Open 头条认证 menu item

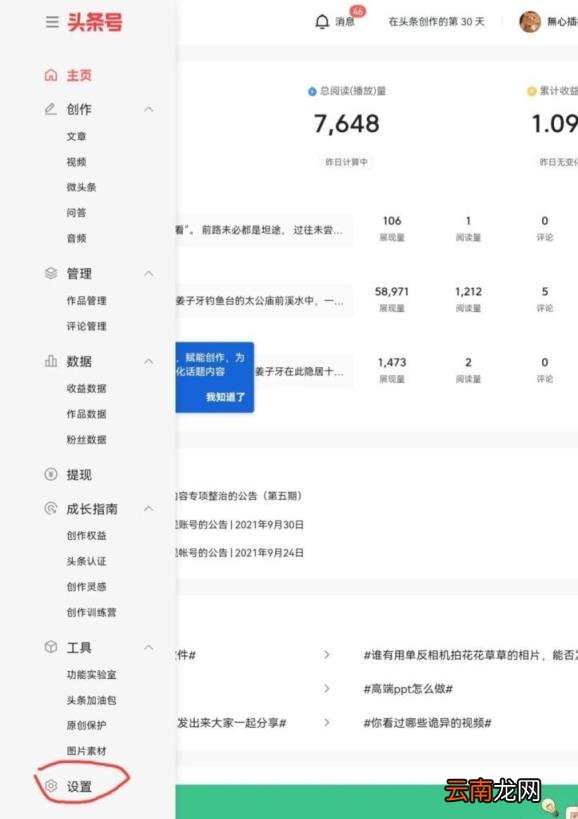point(86,561)
